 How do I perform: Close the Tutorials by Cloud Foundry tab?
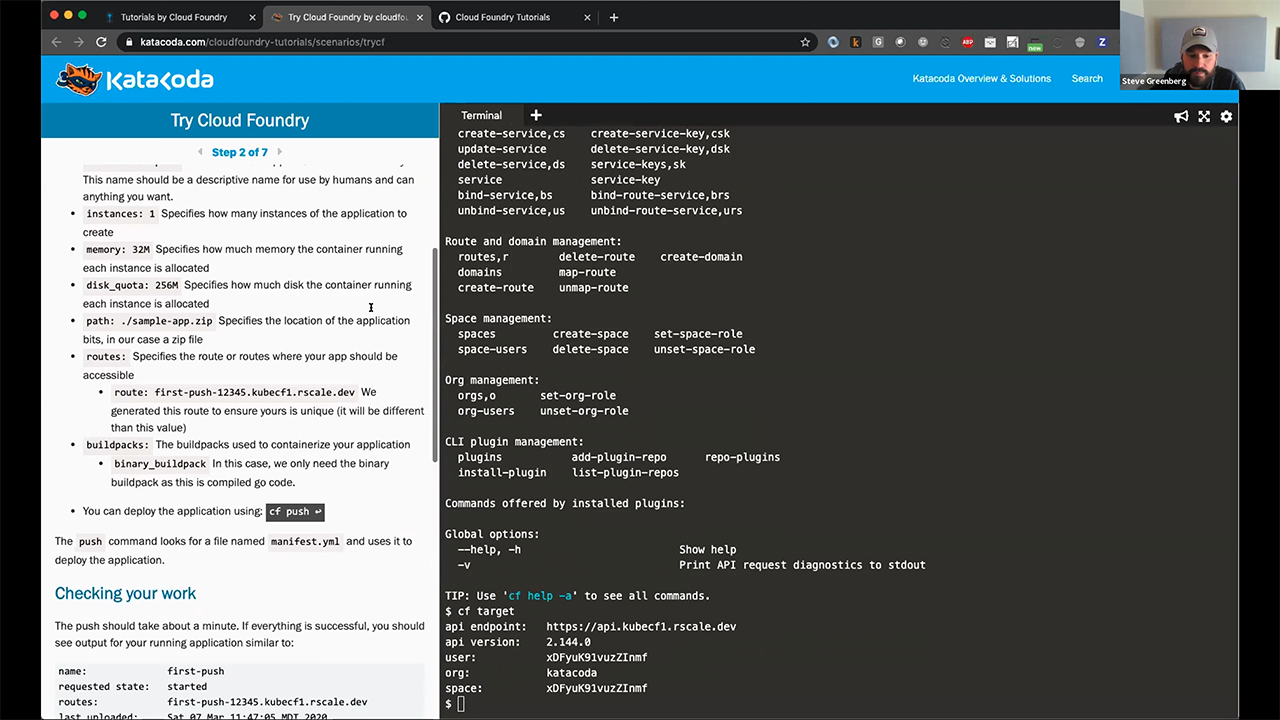click(x=252, y=17)
